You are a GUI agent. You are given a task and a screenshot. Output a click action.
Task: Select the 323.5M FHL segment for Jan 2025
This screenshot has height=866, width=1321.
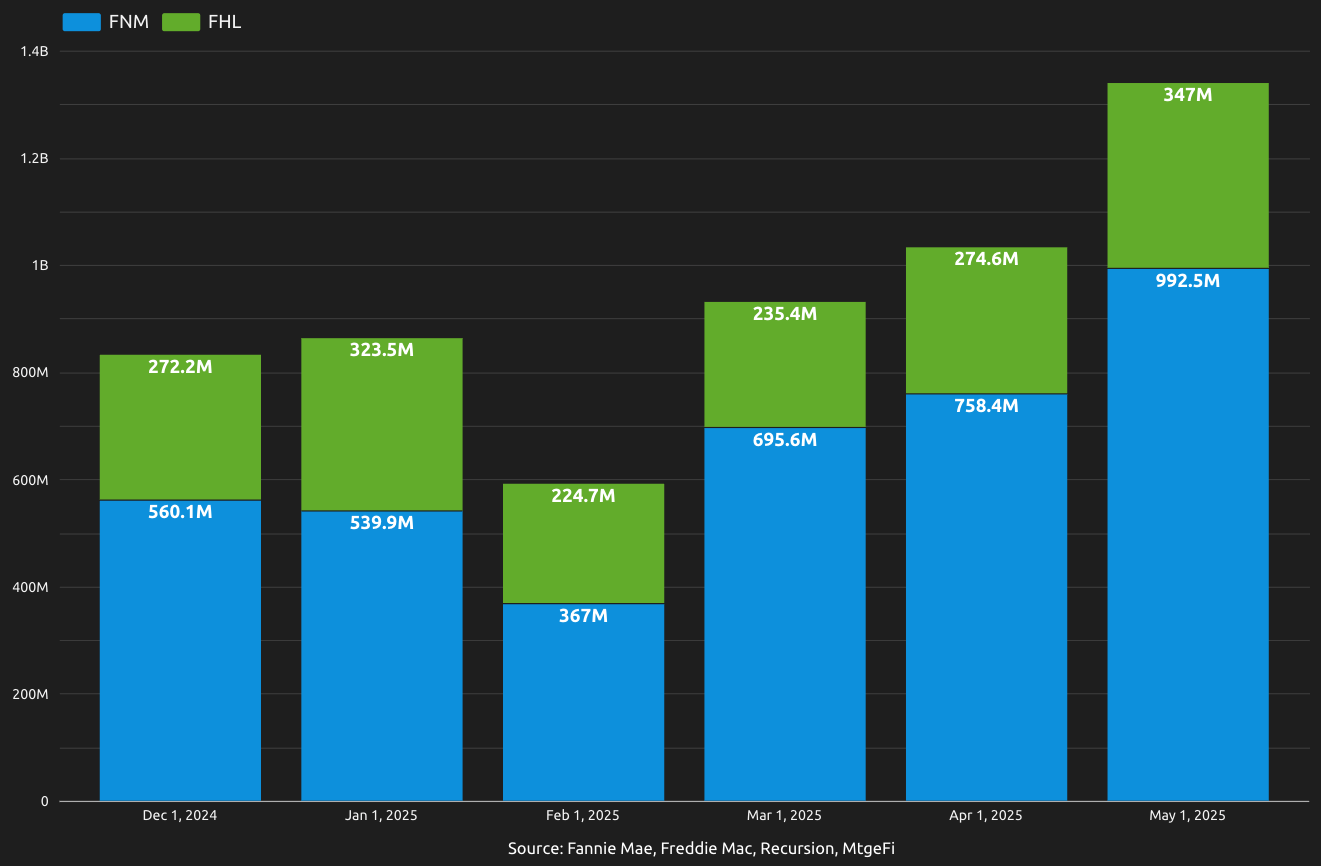pyautogui.click(x=381, y=420)
